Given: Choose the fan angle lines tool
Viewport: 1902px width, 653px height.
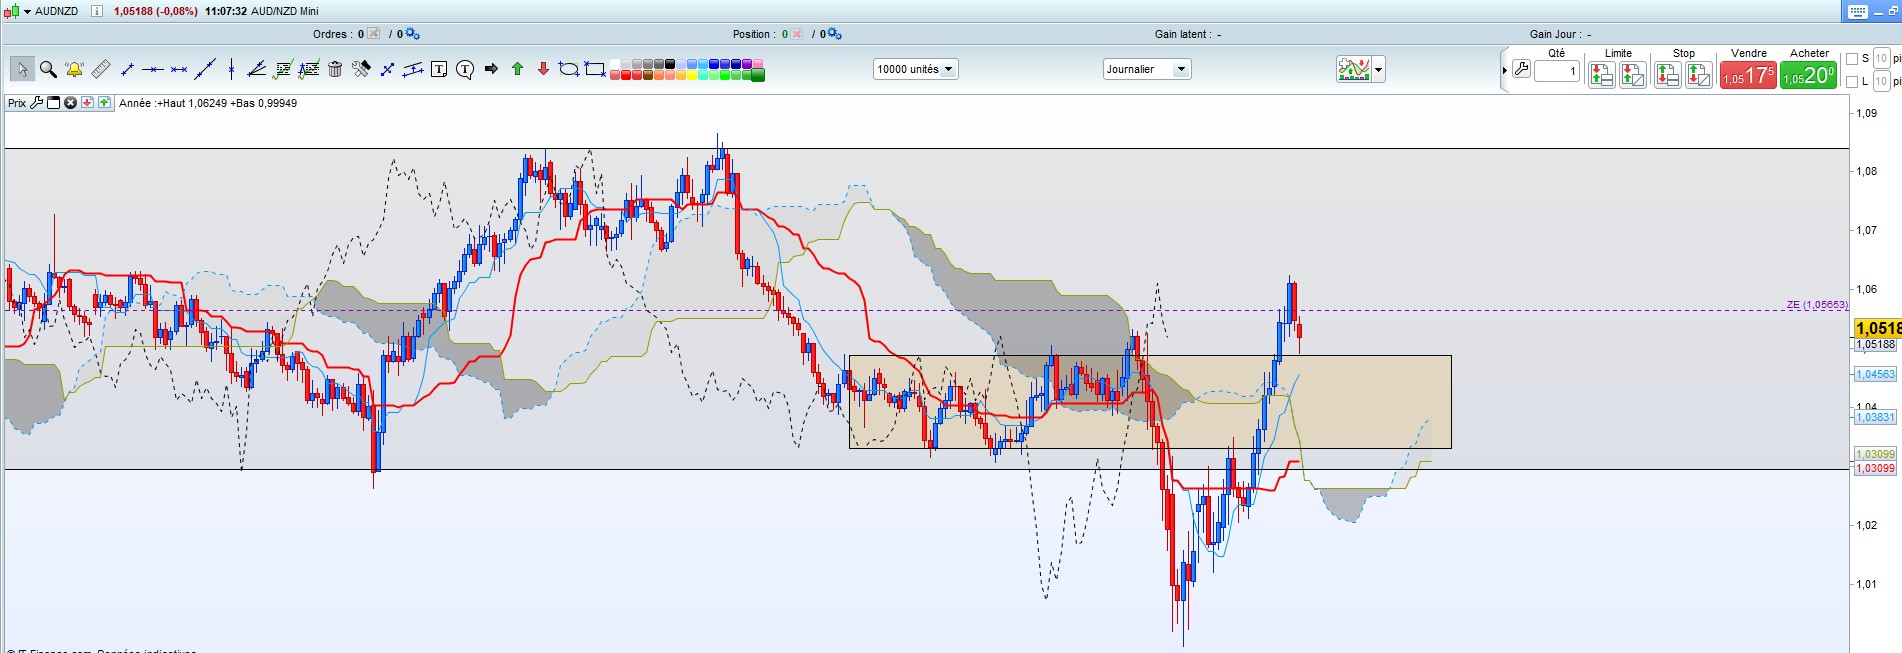Looking at the screenshot, I should click(256, 69).
